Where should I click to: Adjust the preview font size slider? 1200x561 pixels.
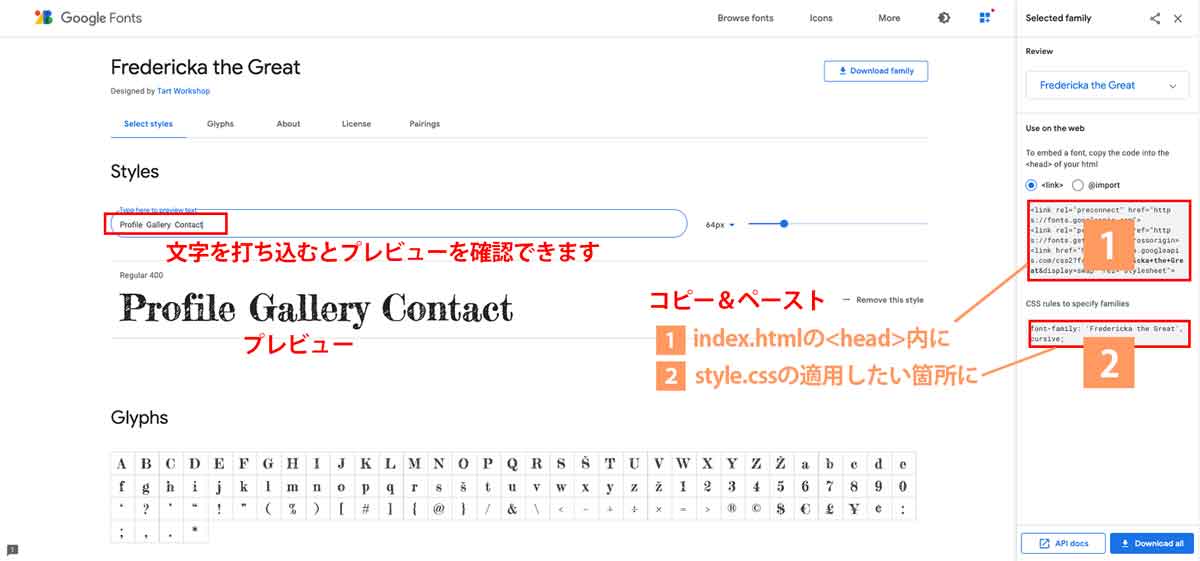click(784, 224)
